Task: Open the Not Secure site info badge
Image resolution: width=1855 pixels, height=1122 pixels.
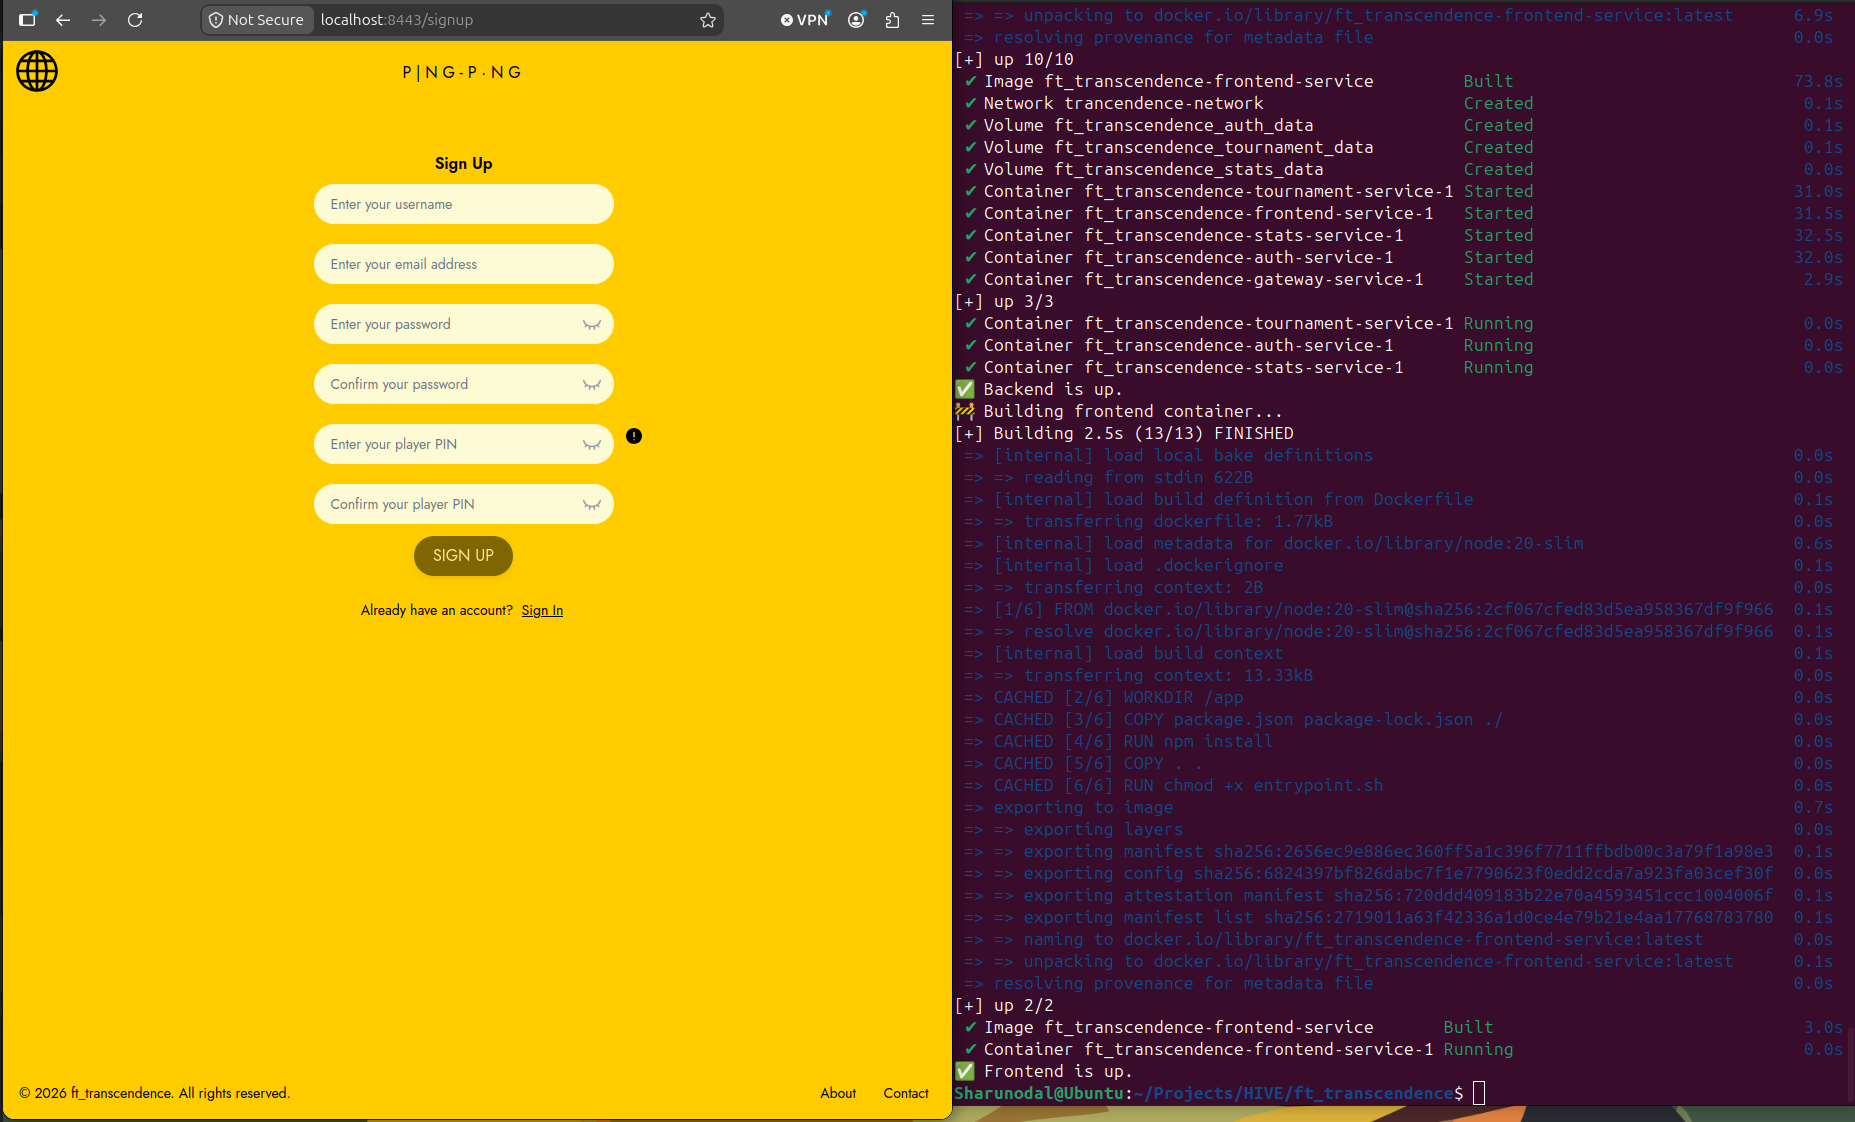Action: point(257,20)
